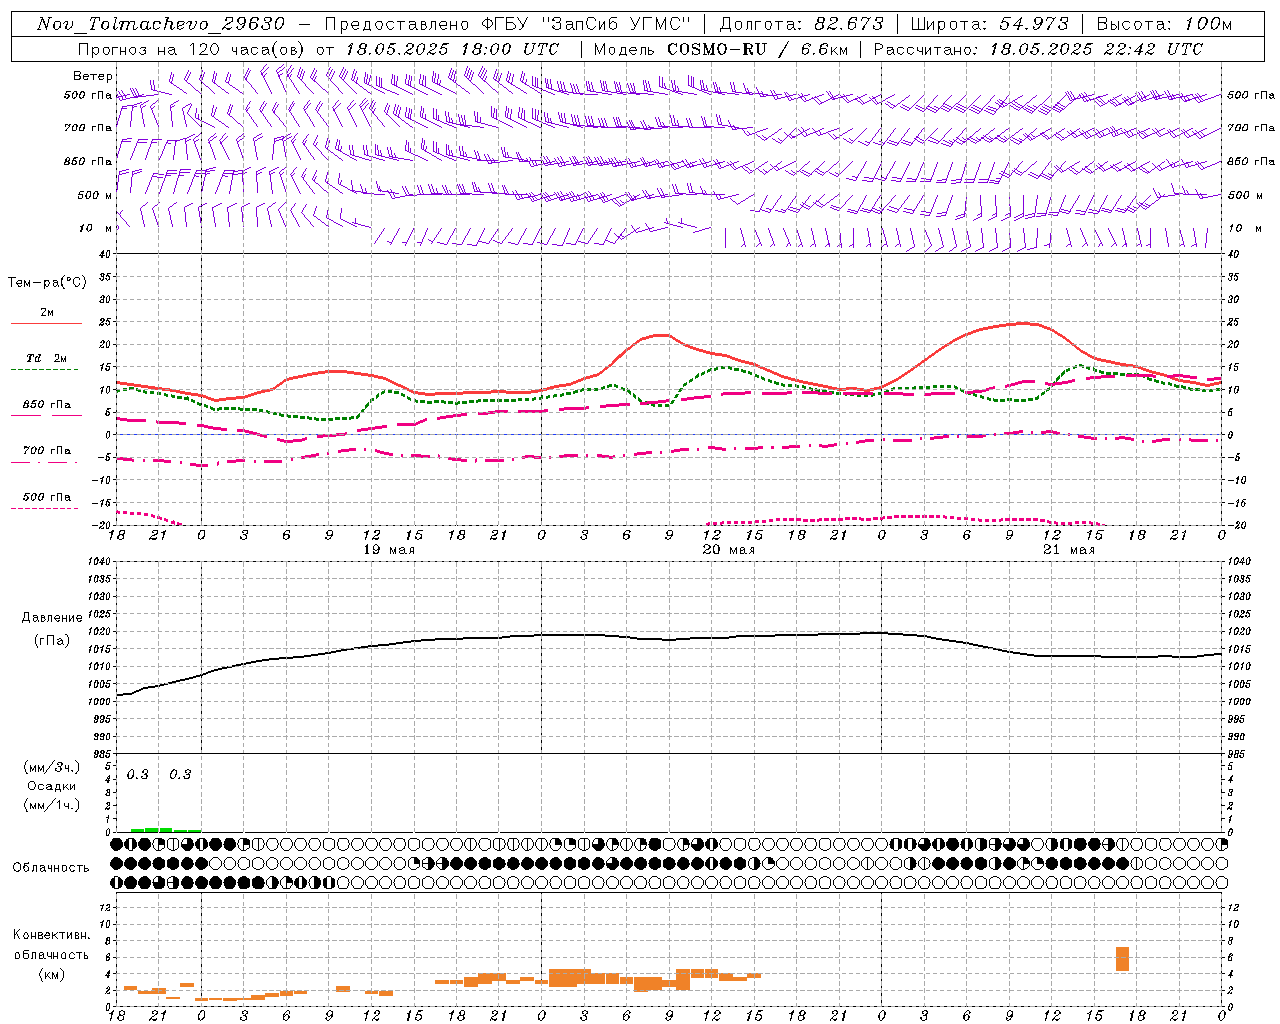Click the Давление pressure panel label

(52, 618)
